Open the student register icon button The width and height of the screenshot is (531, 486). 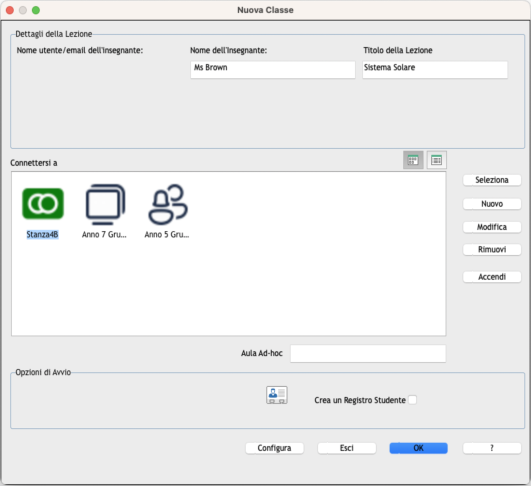tap(277, 395)
